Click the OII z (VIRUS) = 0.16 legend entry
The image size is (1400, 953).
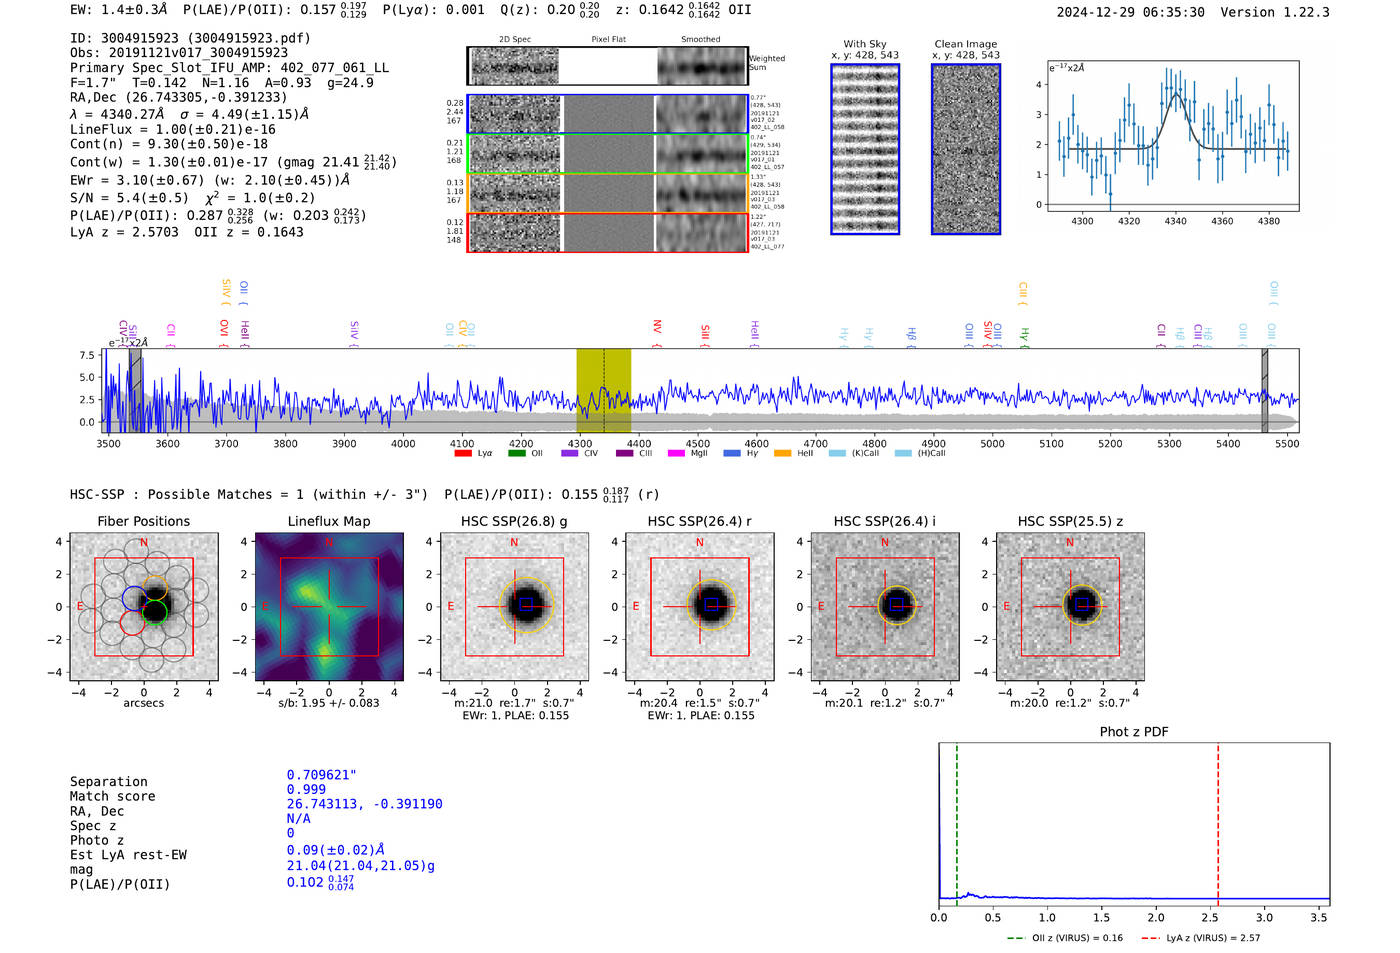pyautogui.click(x=1065, y=938)
